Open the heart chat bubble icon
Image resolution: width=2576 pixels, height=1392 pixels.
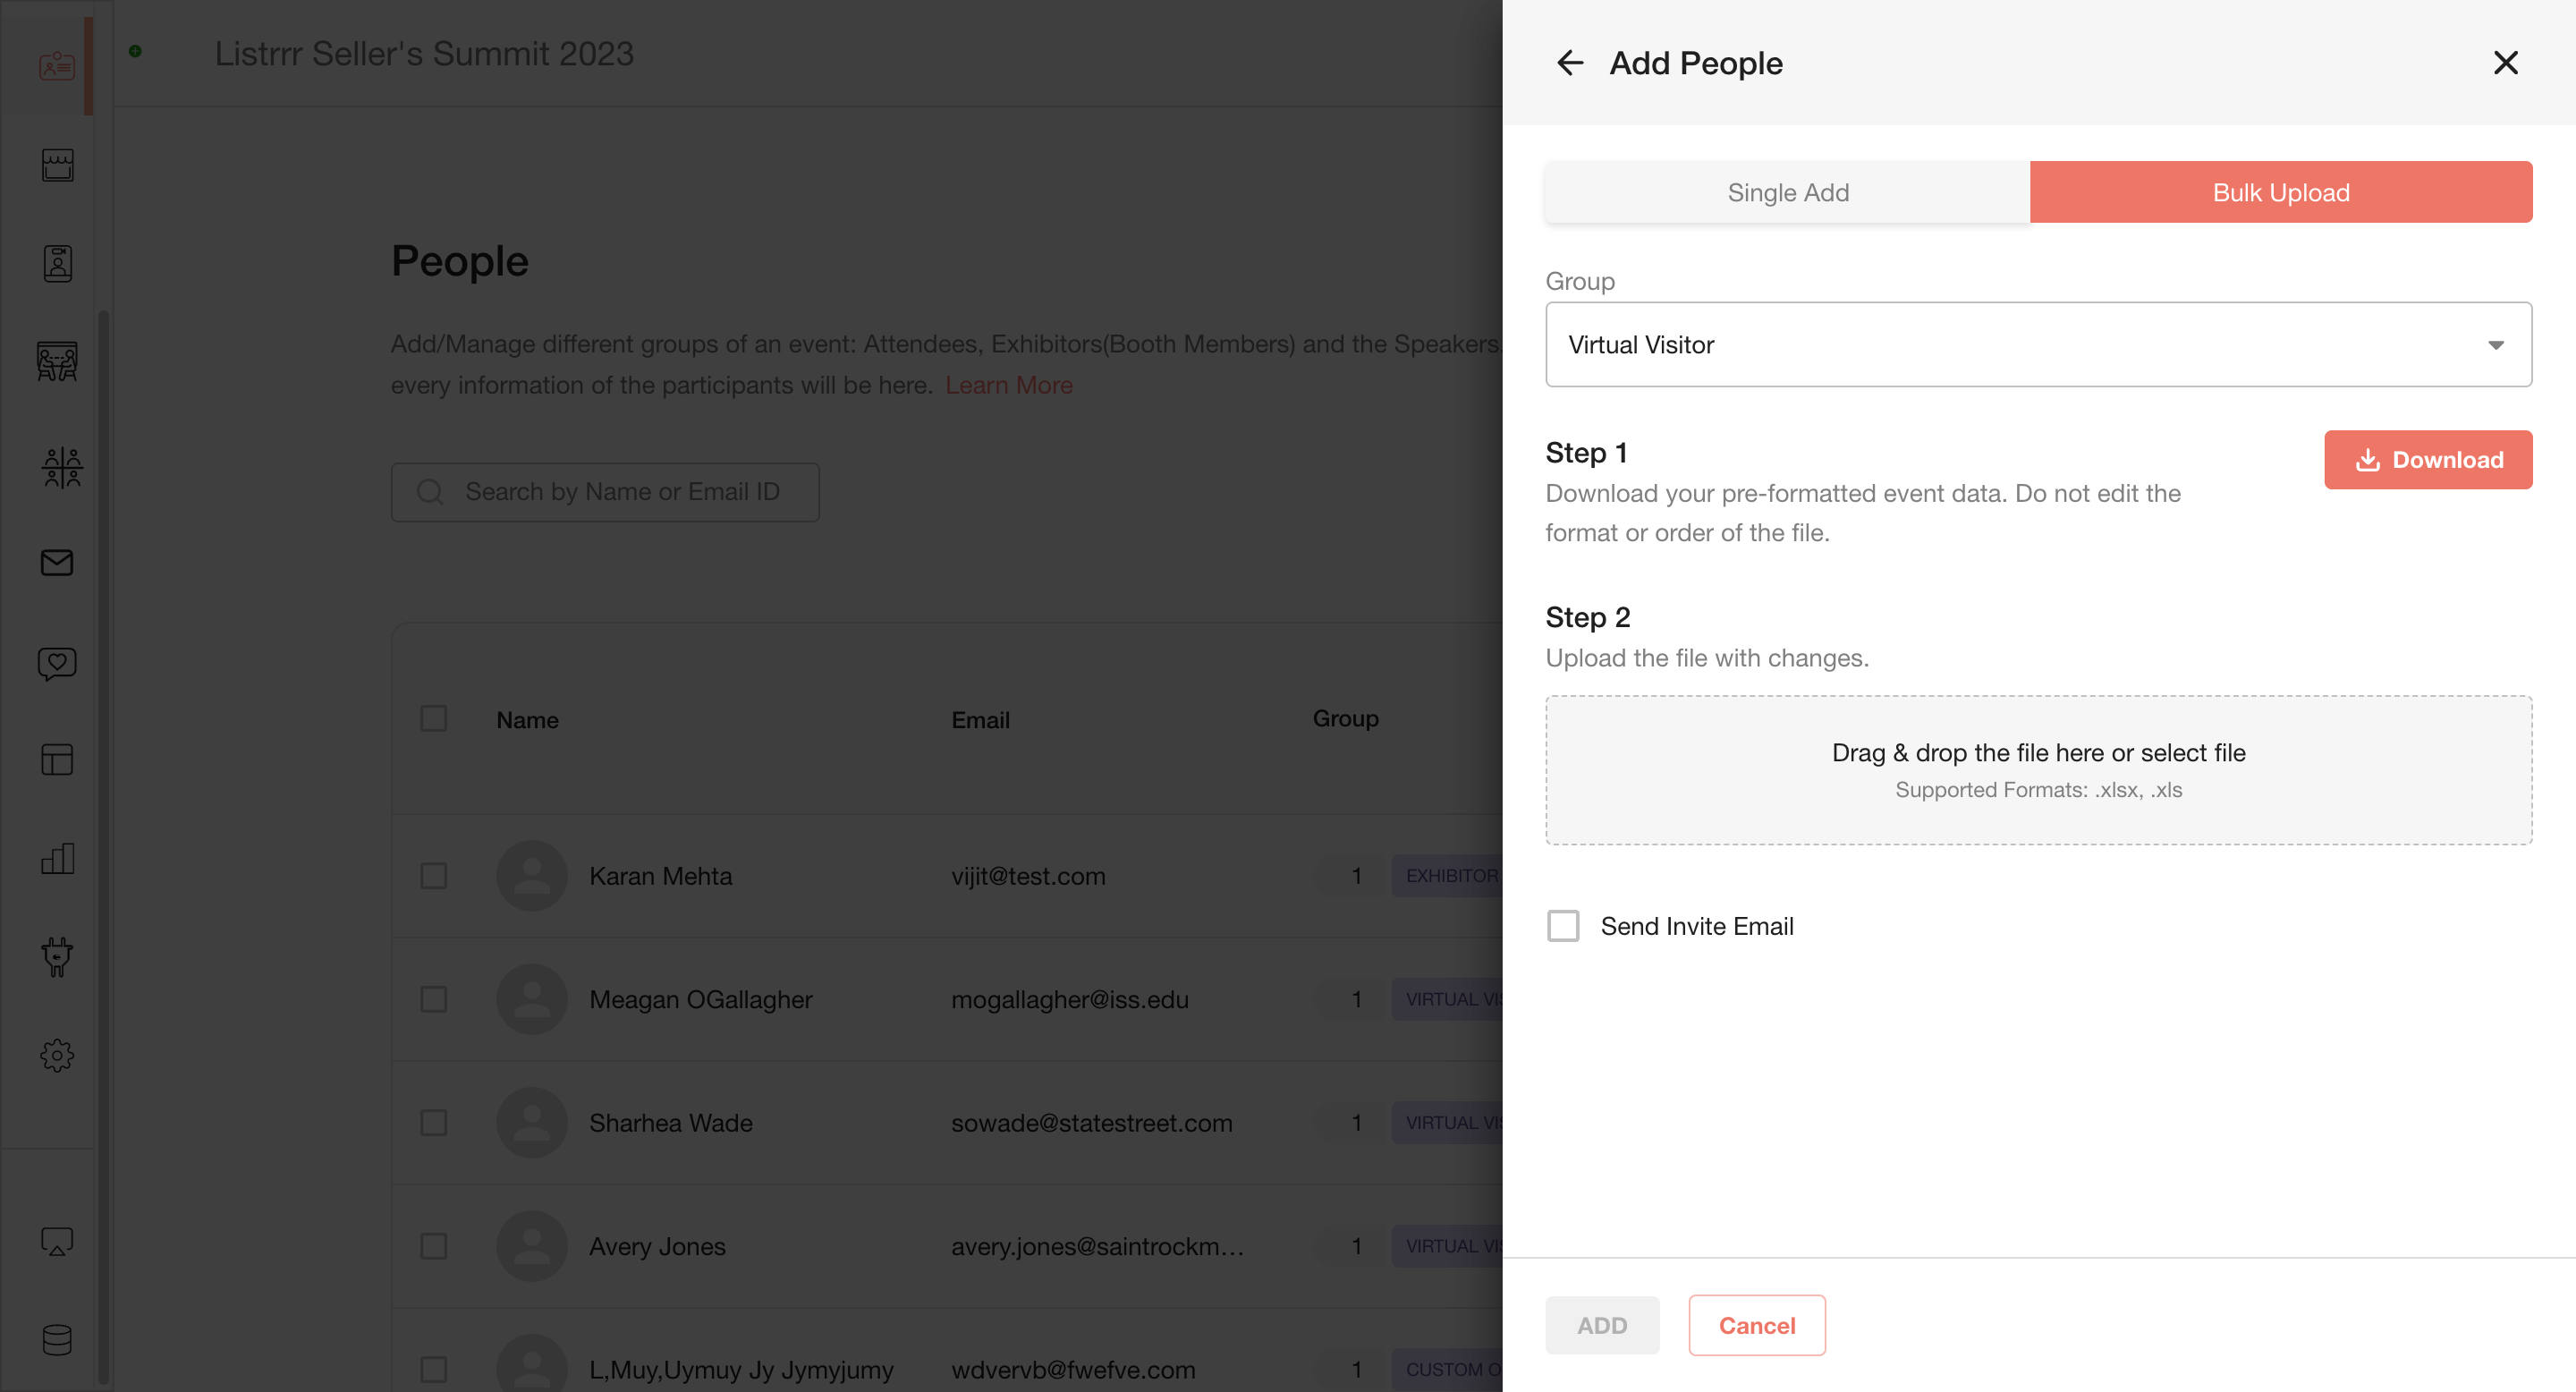coord(57,663)
